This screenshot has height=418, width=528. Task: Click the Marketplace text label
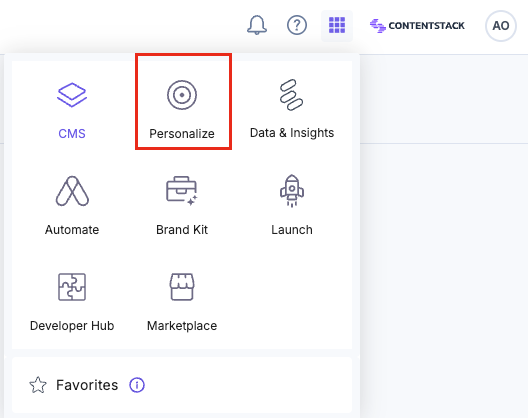tap(182, 326)
